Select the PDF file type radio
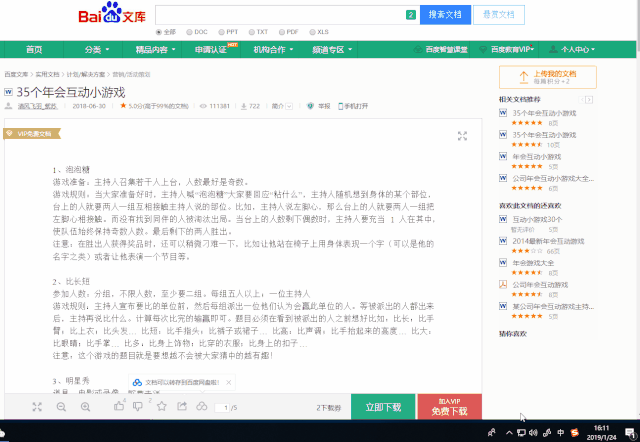The image size is (640, 442). (282, 32)
